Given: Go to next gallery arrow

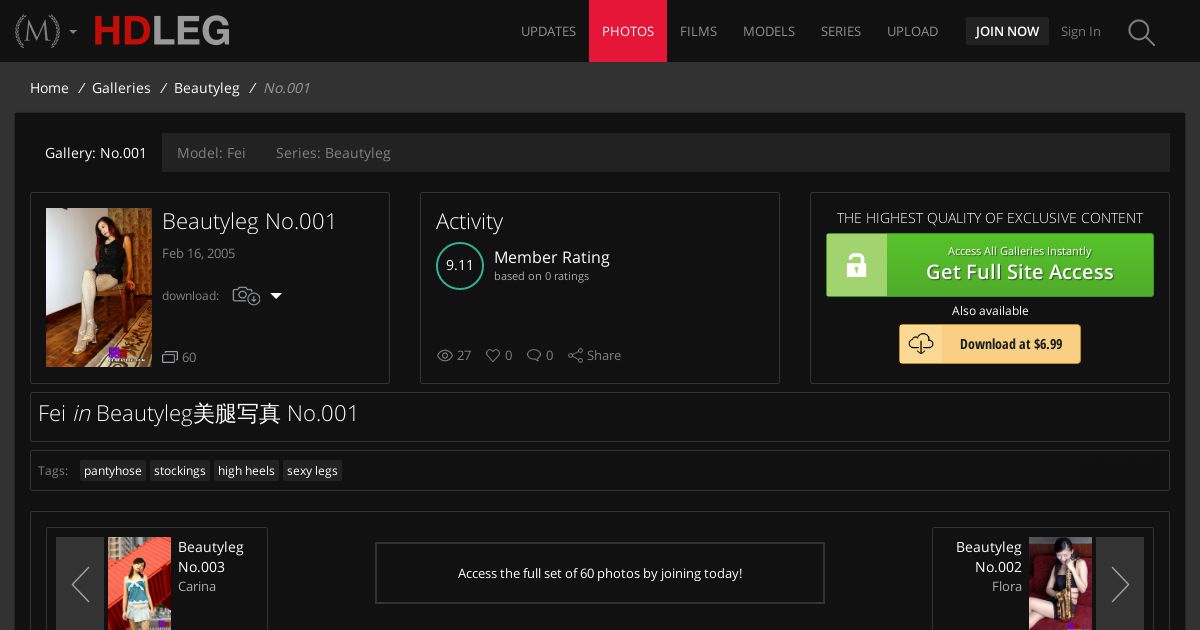Looking at the screenshot, I should click(1120, 584).
